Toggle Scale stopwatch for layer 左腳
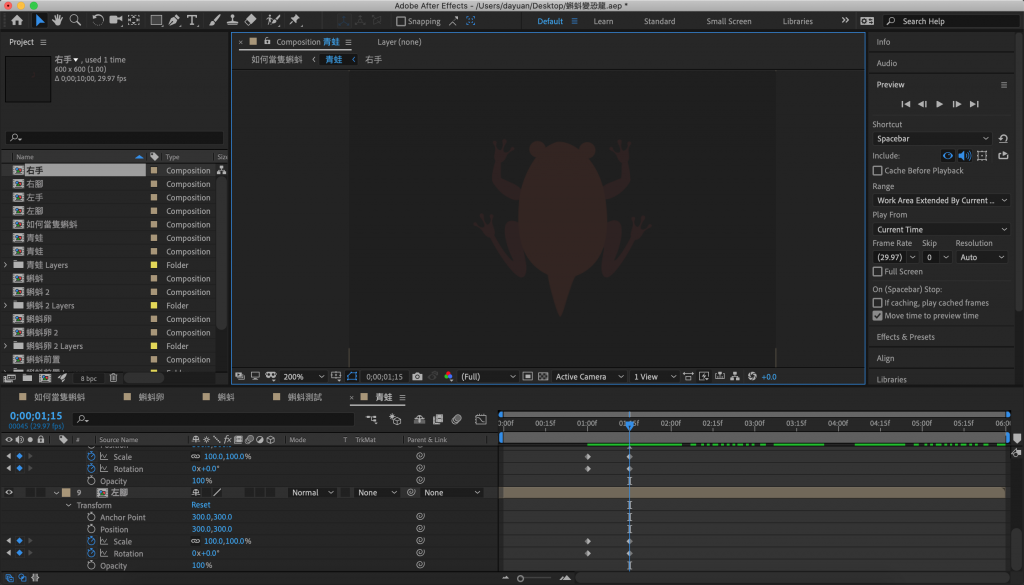 (x=91, y=541)
